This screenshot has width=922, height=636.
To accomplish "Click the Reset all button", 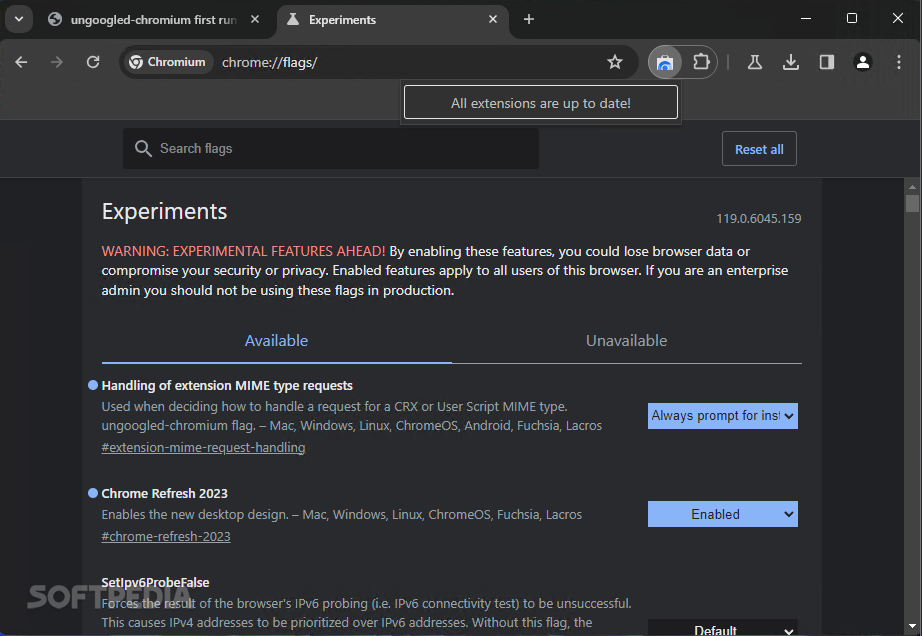I will click(x=759, y=149).
